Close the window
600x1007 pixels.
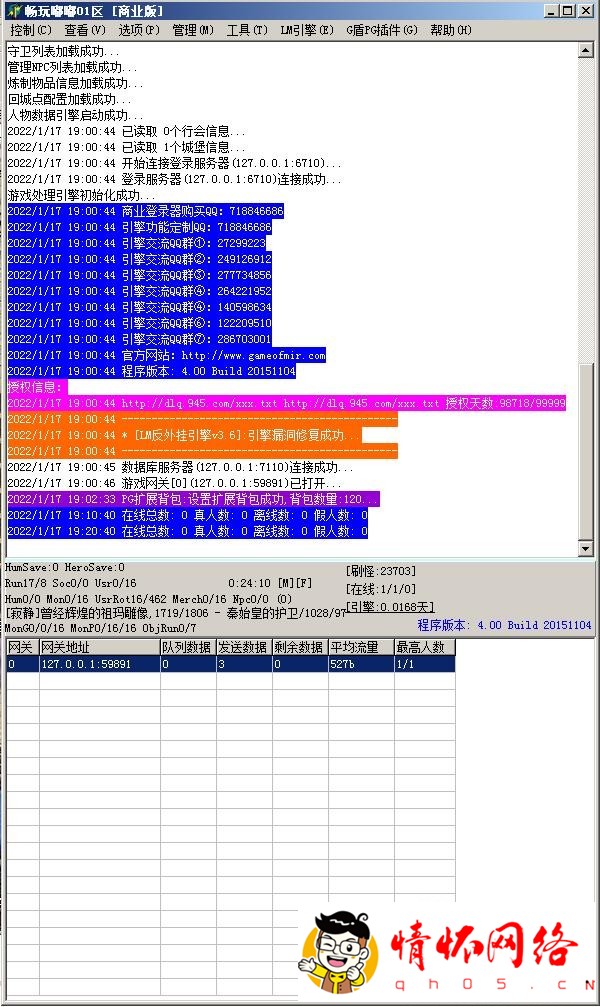click(x=585, y=11)
